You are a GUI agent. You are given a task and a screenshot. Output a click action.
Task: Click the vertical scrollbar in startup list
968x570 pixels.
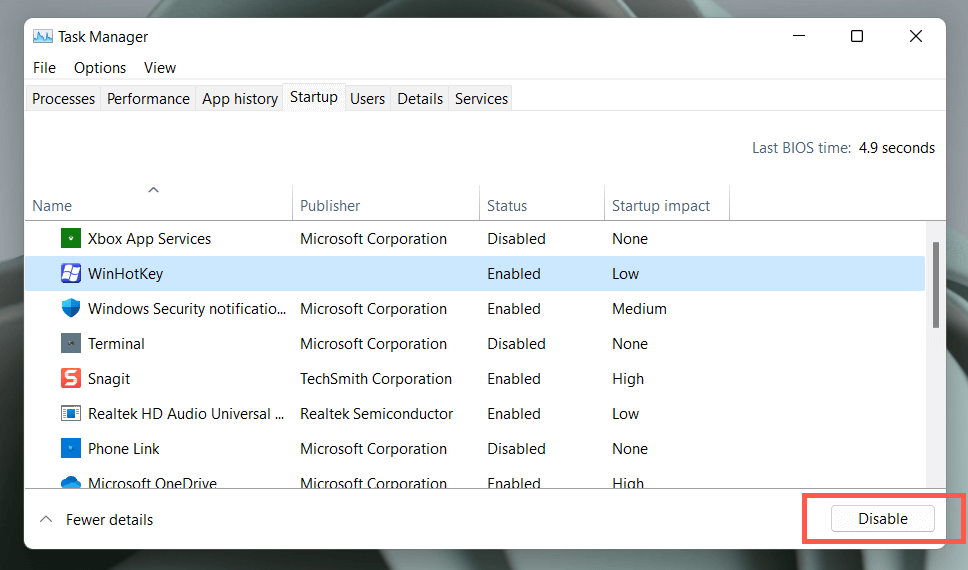coord(936,285)
